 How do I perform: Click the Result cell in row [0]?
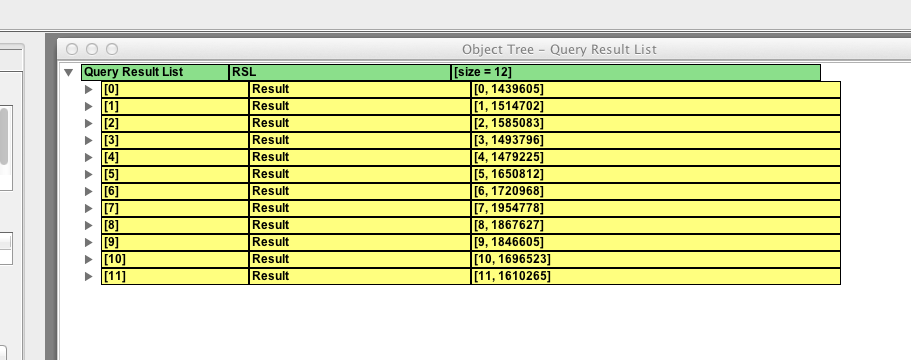point(360,89)
